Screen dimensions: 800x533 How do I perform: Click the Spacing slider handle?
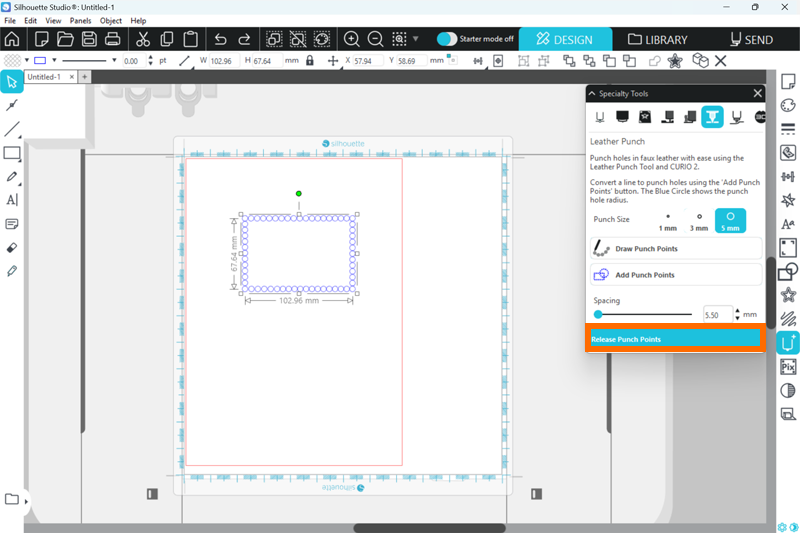(598, 314)
